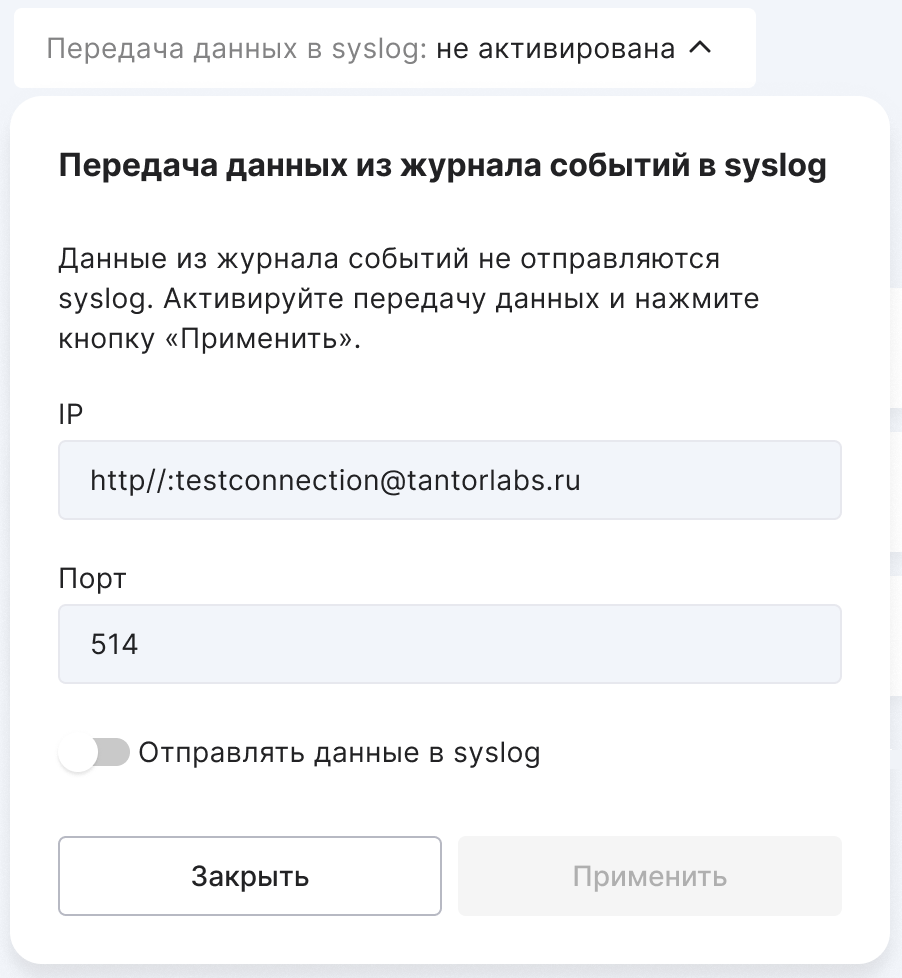Enable the «Отправлять данные в syslog» switch

click(x=95, y=753)
